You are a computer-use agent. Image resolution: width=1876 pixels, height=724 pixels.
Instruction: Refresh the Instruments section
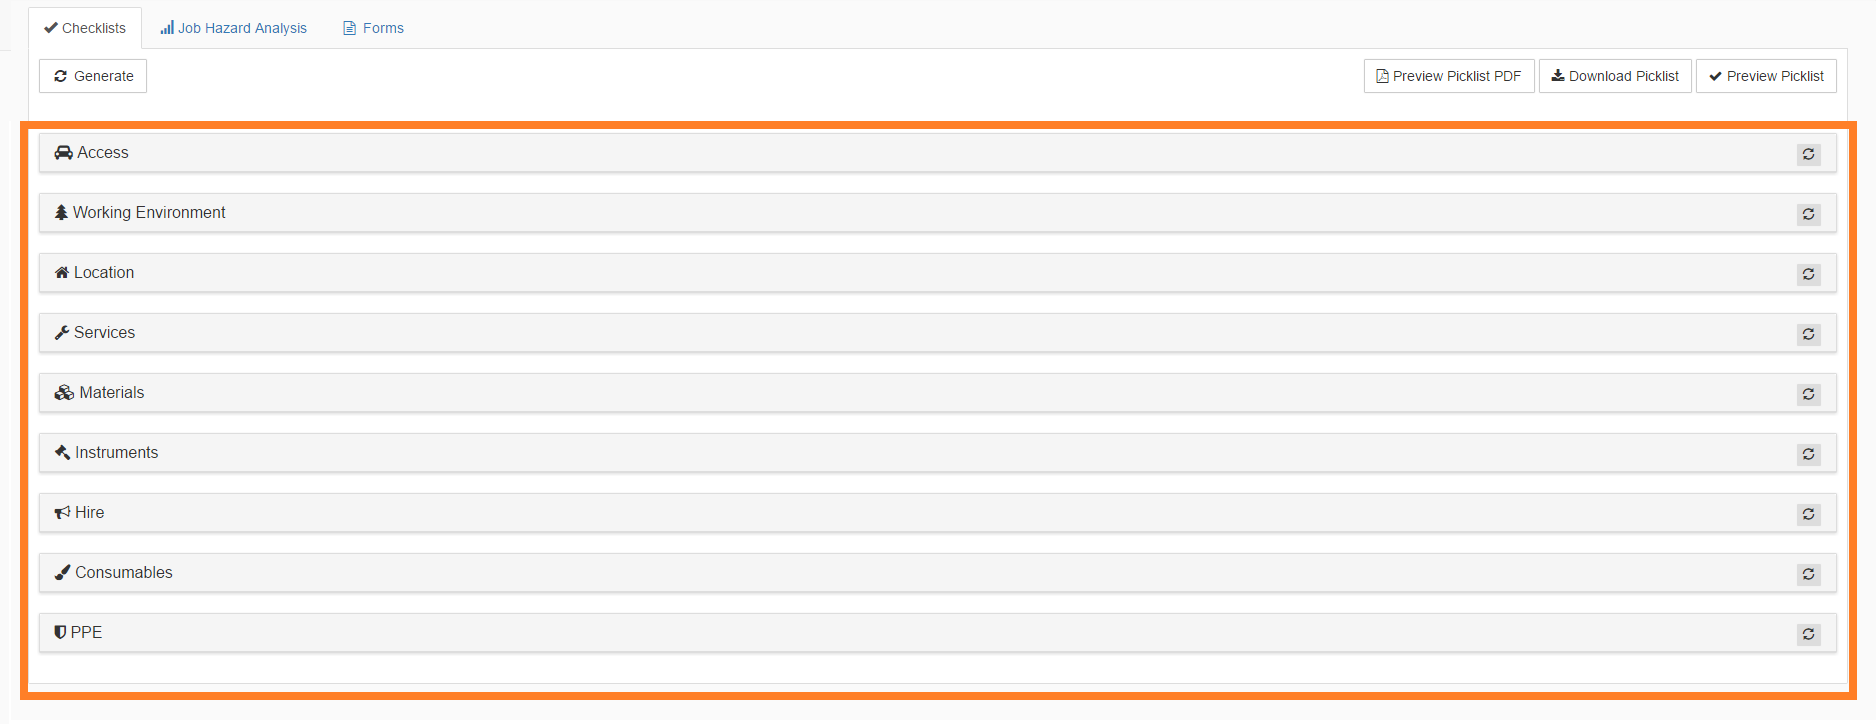click(1808, 454)
